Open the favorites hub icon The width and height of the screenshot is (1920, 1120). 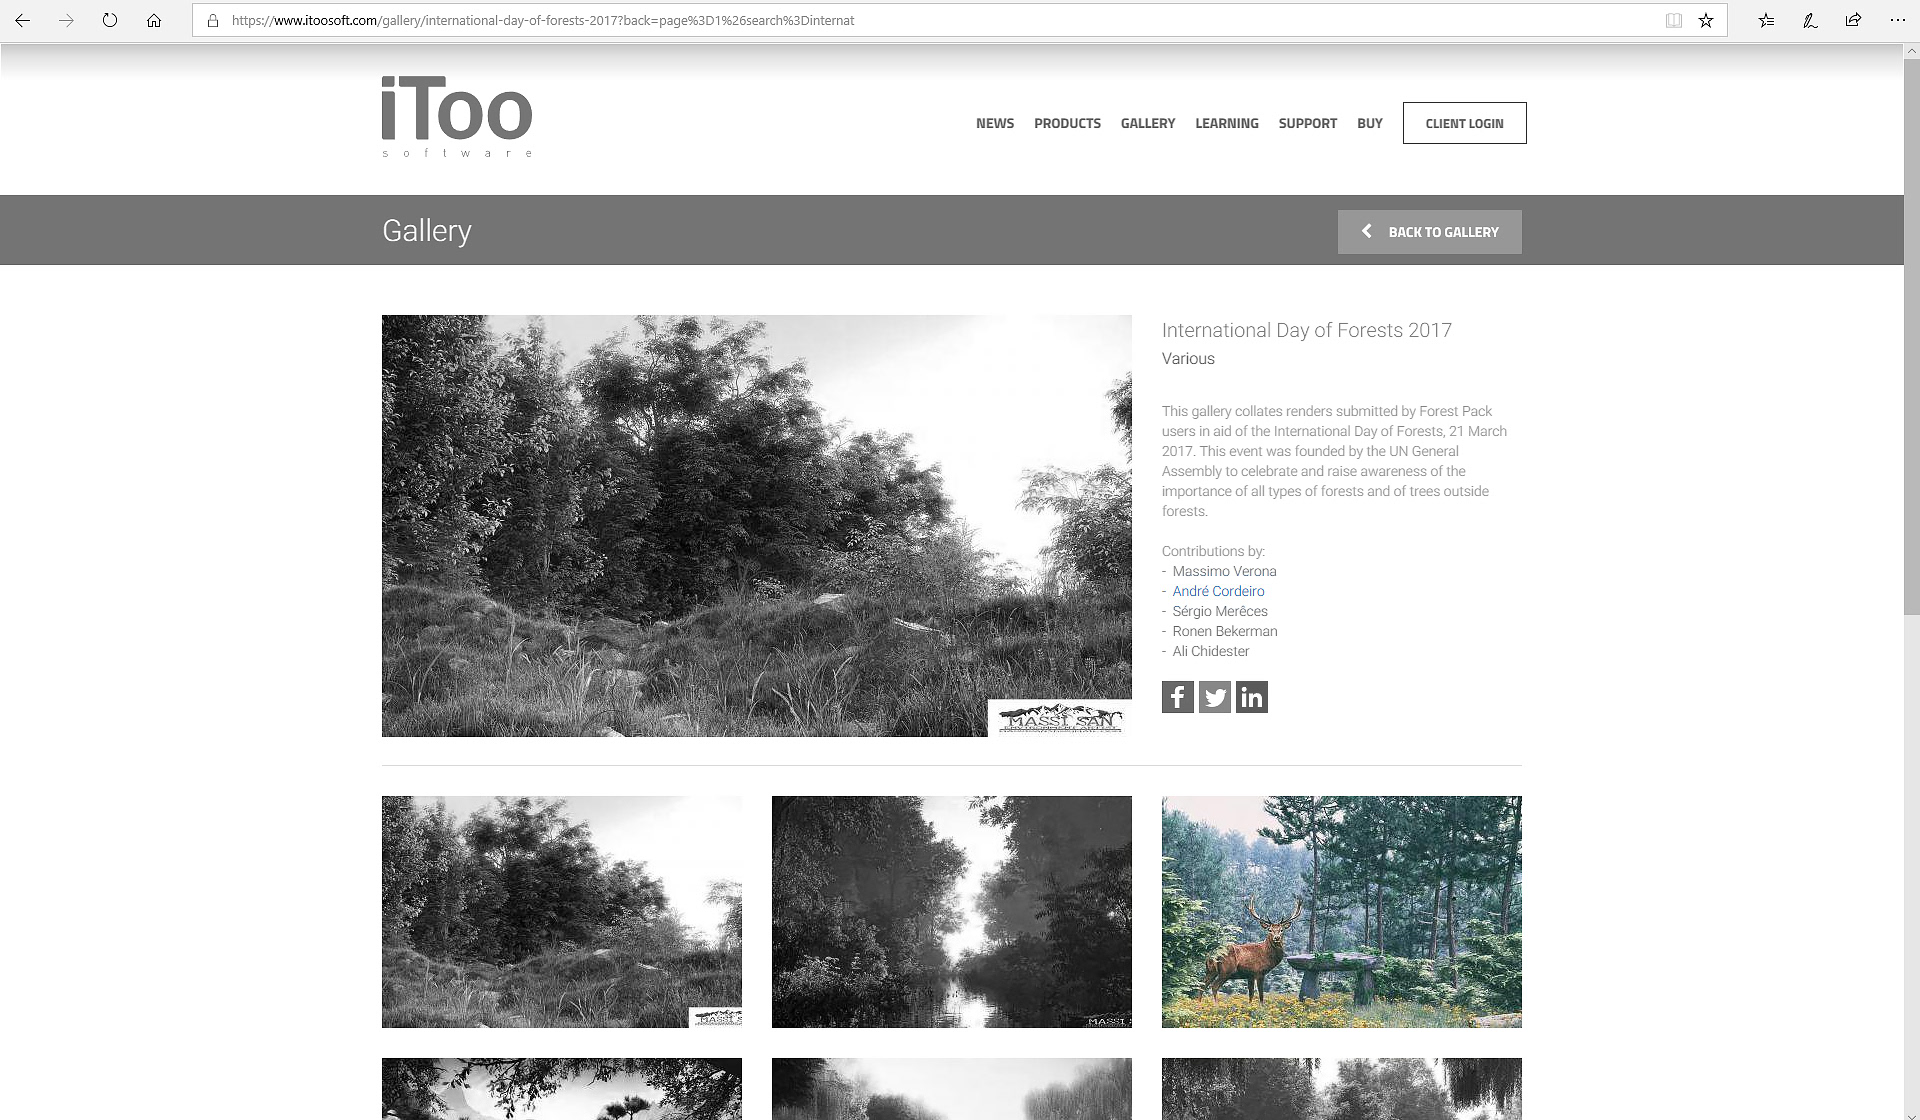click(1766, 20)
